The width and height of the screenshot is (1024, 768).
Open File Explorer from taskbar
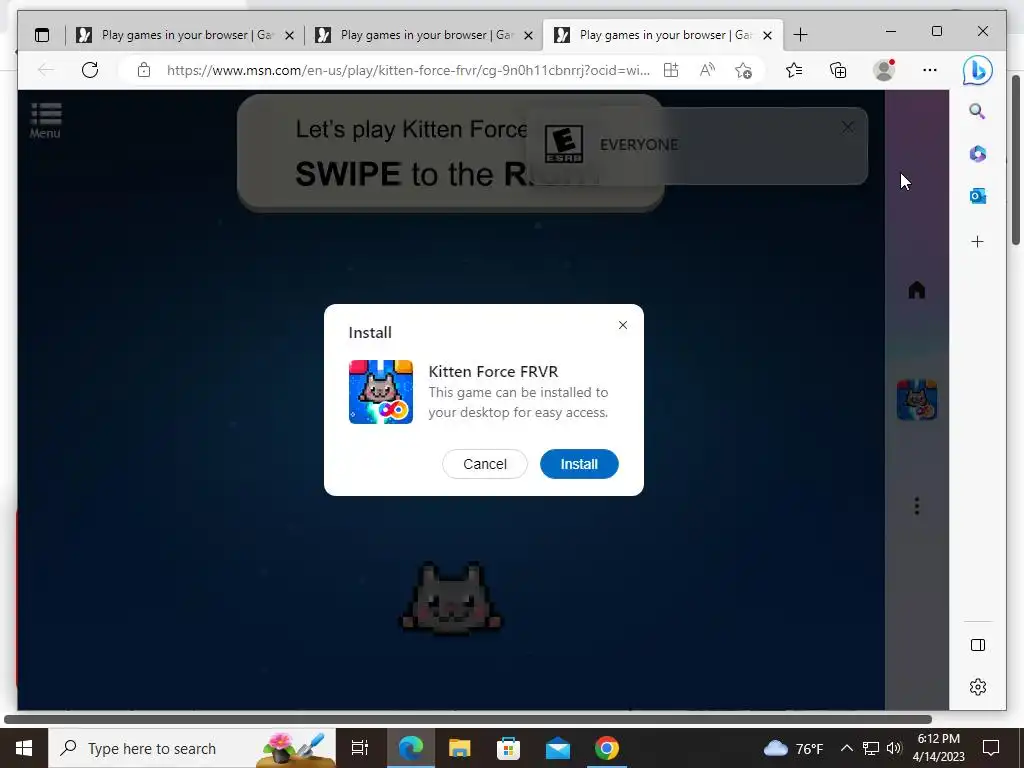[x=460, y=748]
